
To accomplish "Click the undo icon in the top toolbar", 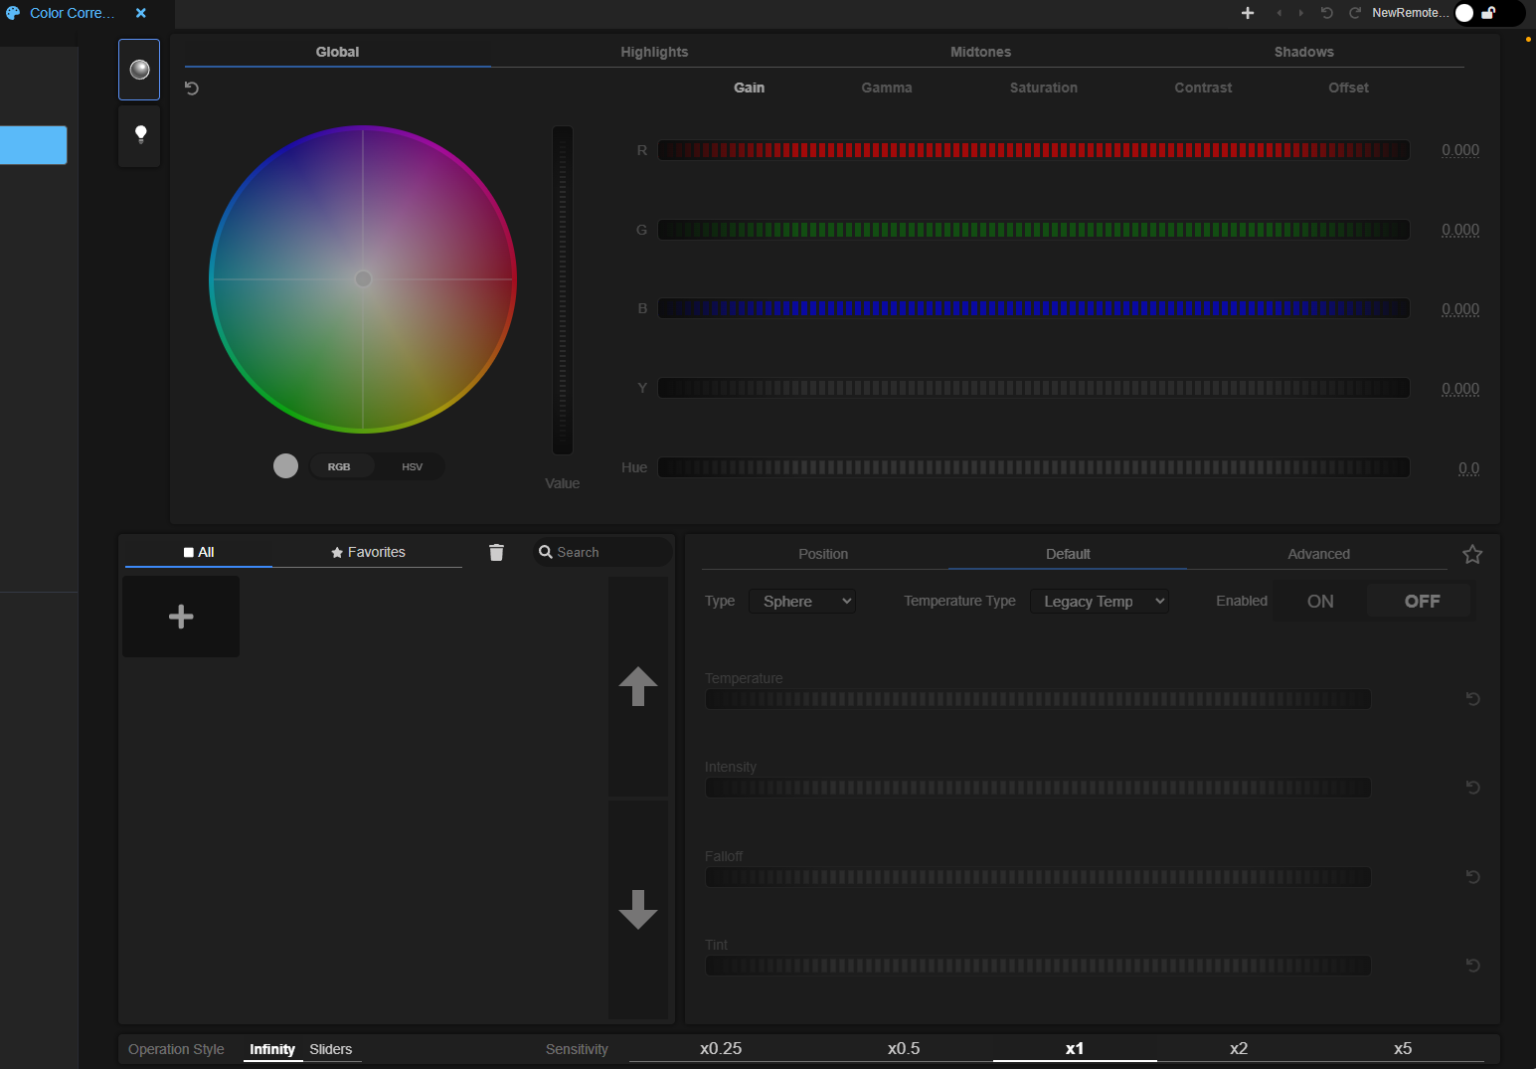I will point(1326,13).
